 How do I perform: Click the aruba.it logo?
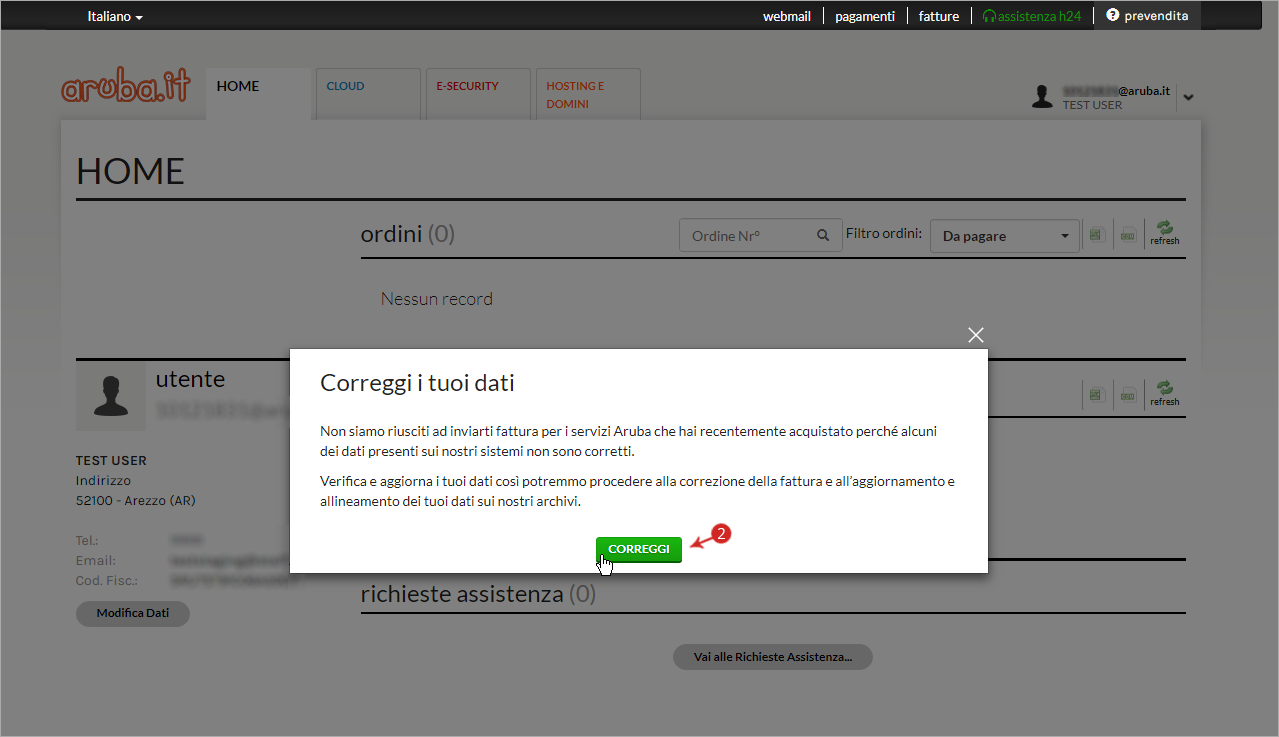coord(126,88)
